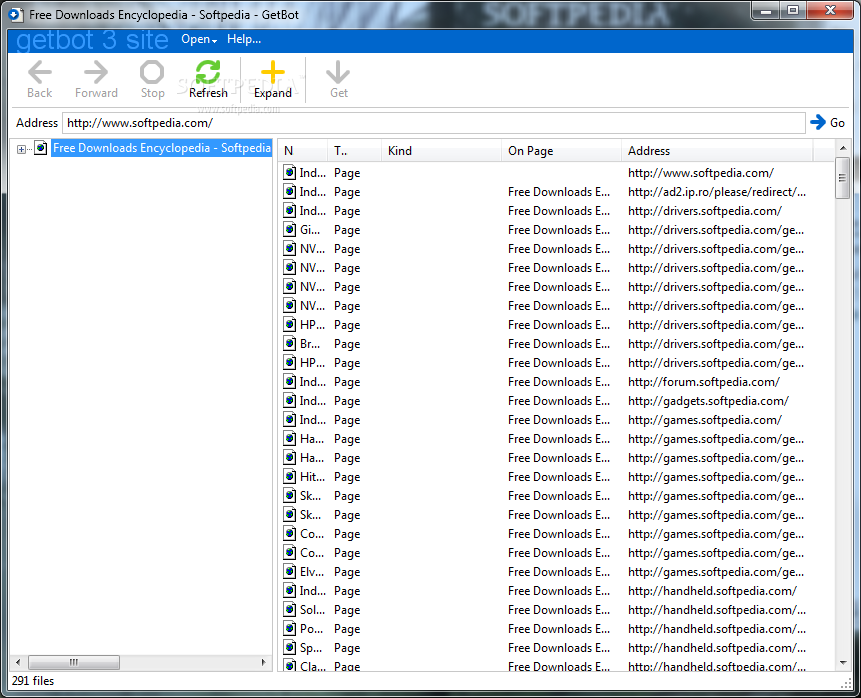This screenshot has height=698, width=861.
Task: Expand the Free Downloads Encyclopedia tree node
Action: click(x=21, y=149)
